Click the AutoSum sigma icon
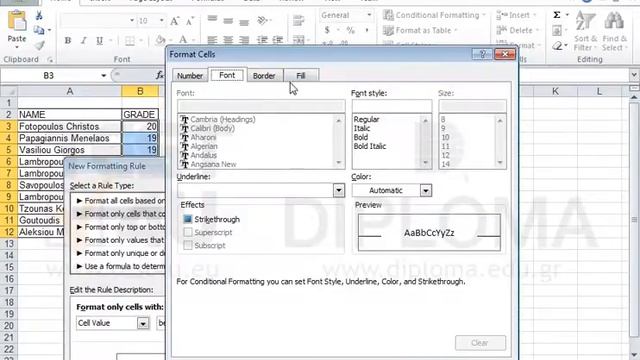 557,15
